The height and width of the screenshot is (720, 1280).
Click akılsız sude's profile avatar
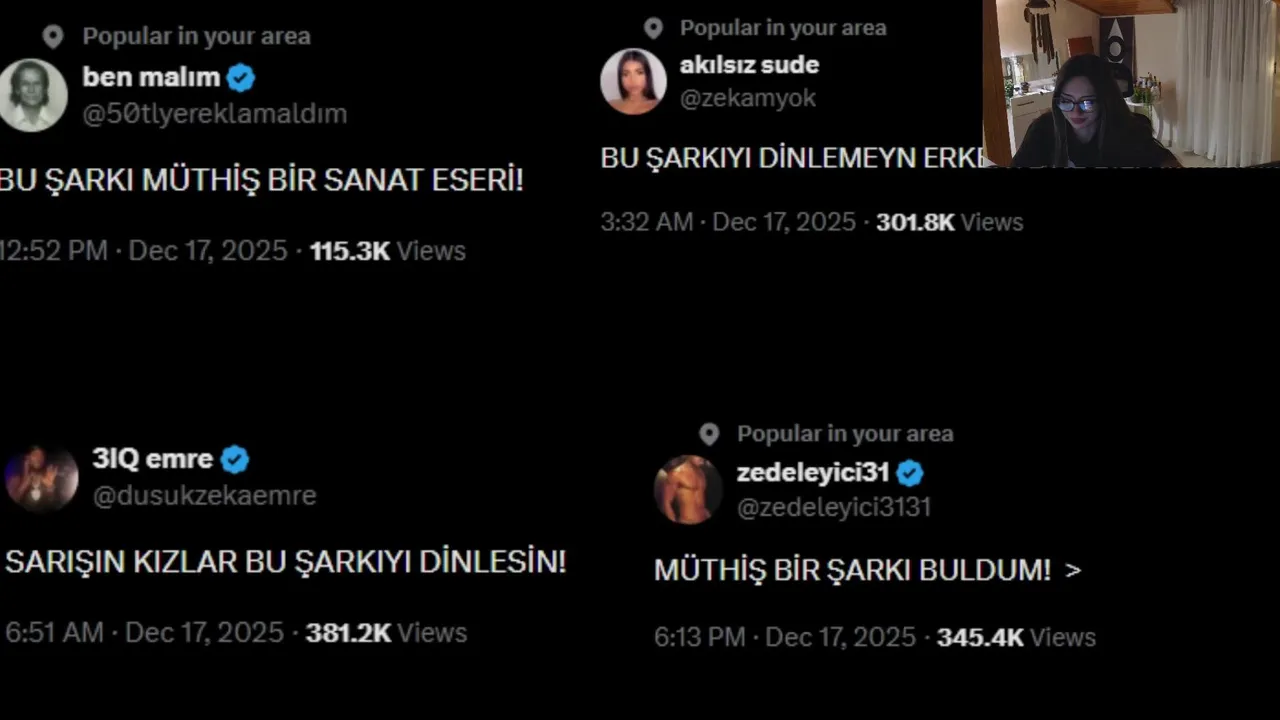coord(633,81)
